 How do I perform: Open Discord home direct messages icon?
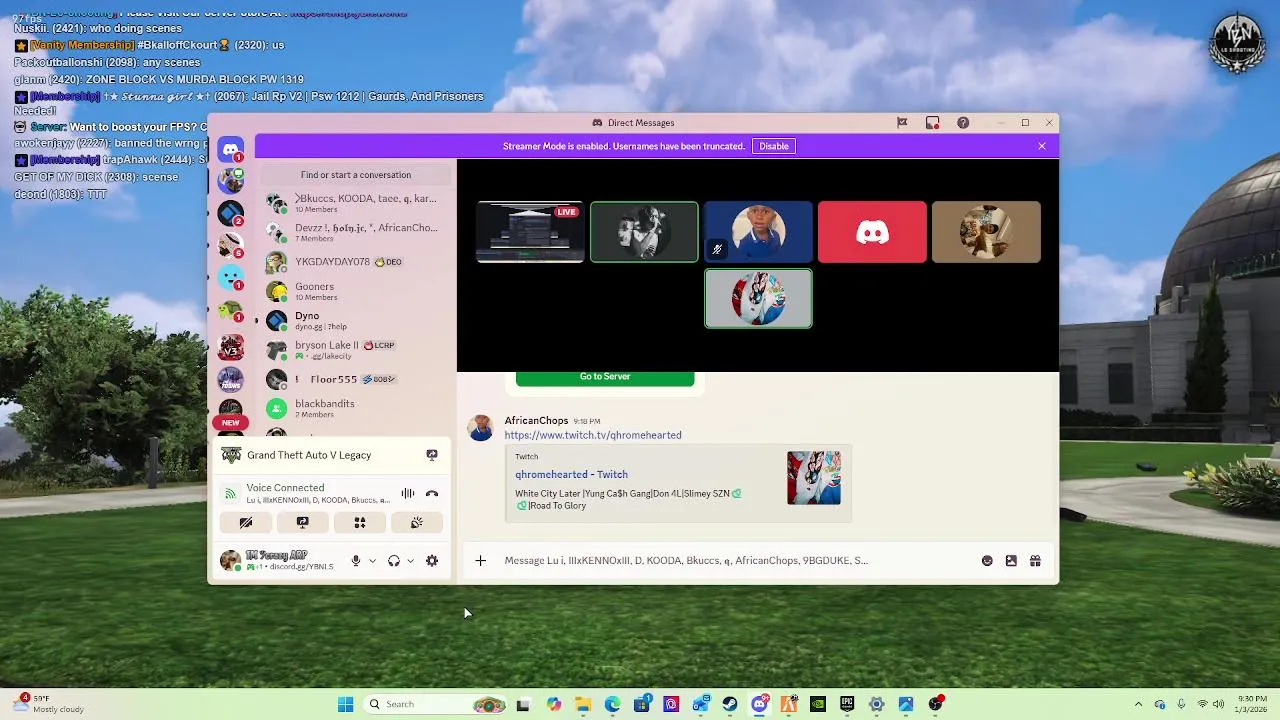(231, 150)
